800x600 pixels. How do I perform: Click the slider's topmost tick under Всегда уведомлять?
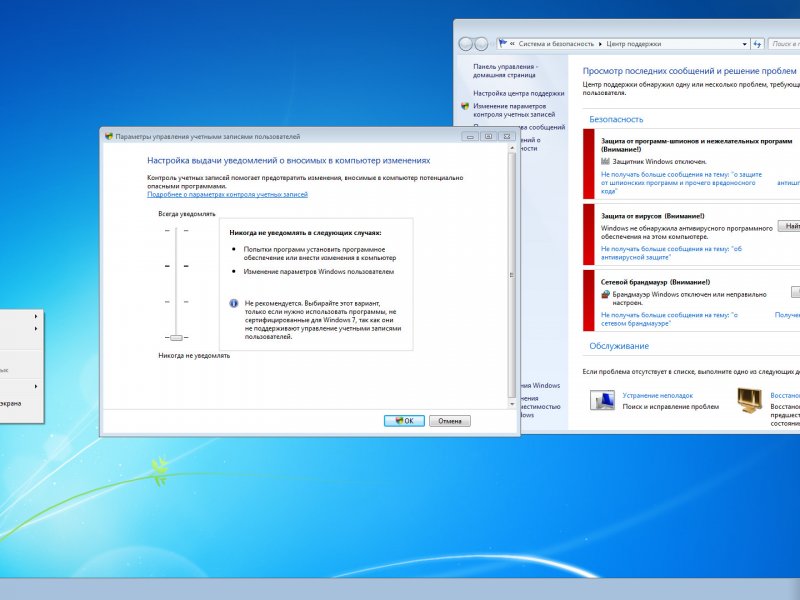[177, 231]
